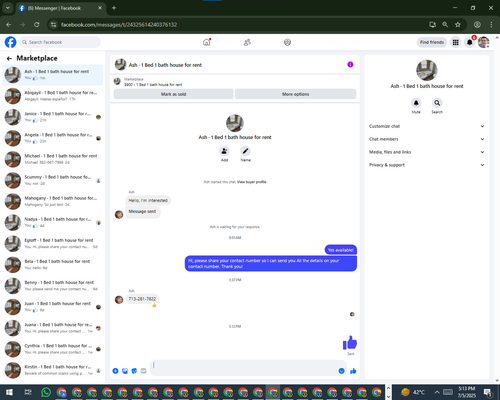This screenshot has width=500, height=400.
Task: Choose a sticker icon in composer
Action: click(x=134, y=371)
